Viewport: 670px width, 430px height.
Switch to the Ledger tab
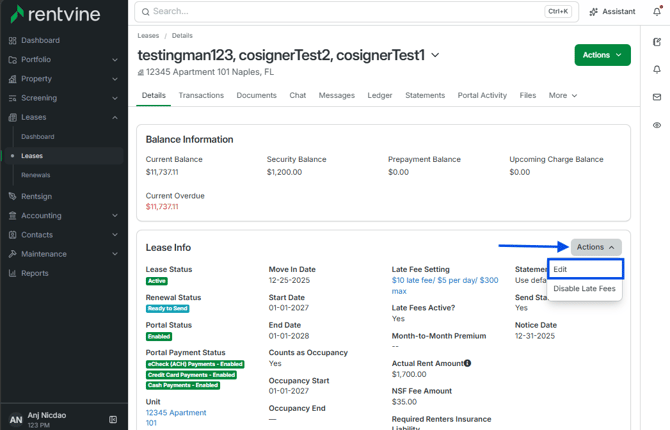point(380,95)
